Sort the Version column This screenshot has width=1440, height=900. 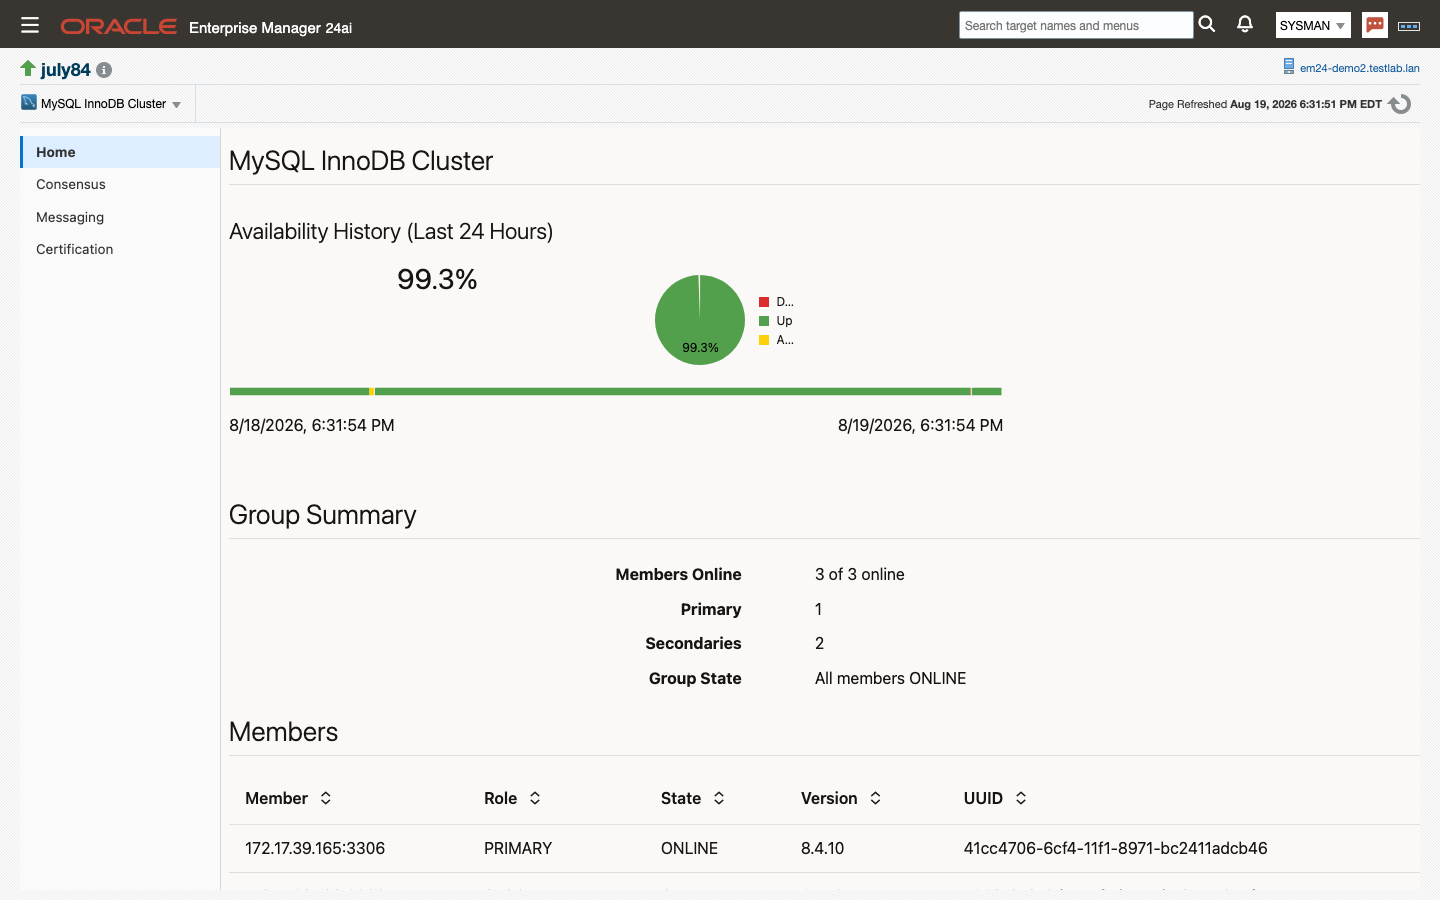pyautogui.click(x=875, y=798)
